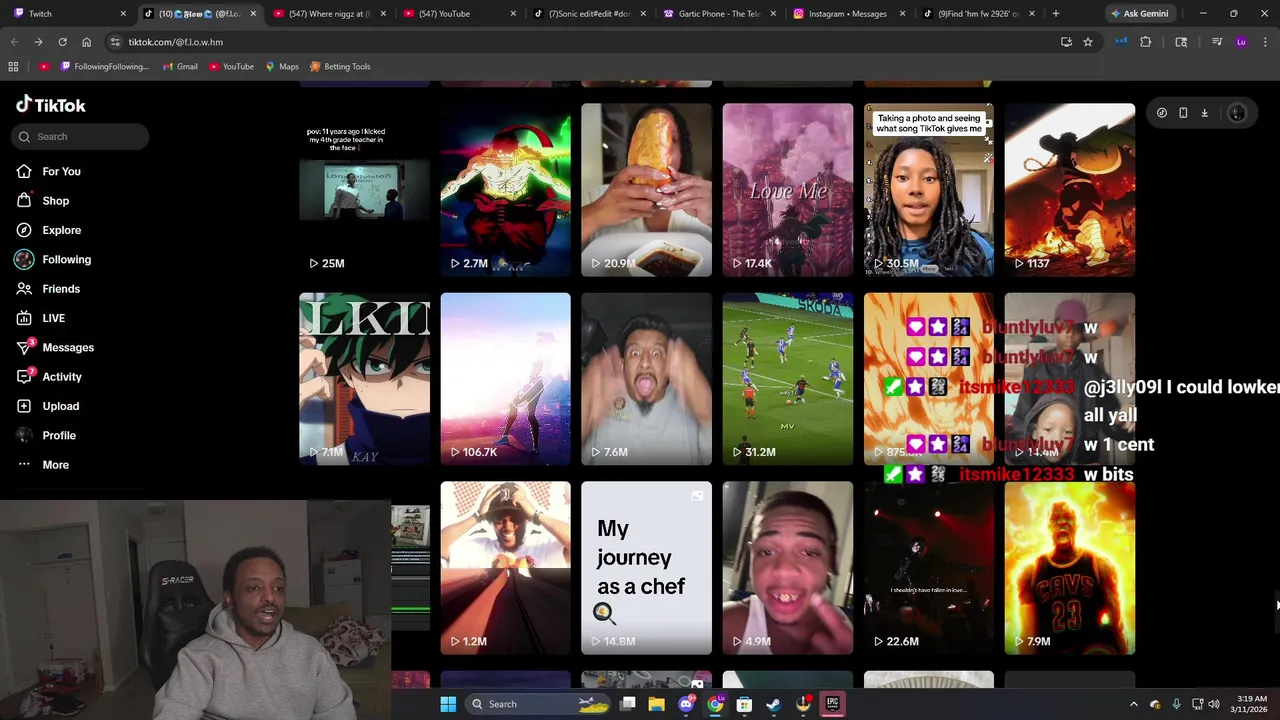Screen dimensions: 1280x720
Task: Open the video with 7.6M views
Action: (x=646, y=379)
